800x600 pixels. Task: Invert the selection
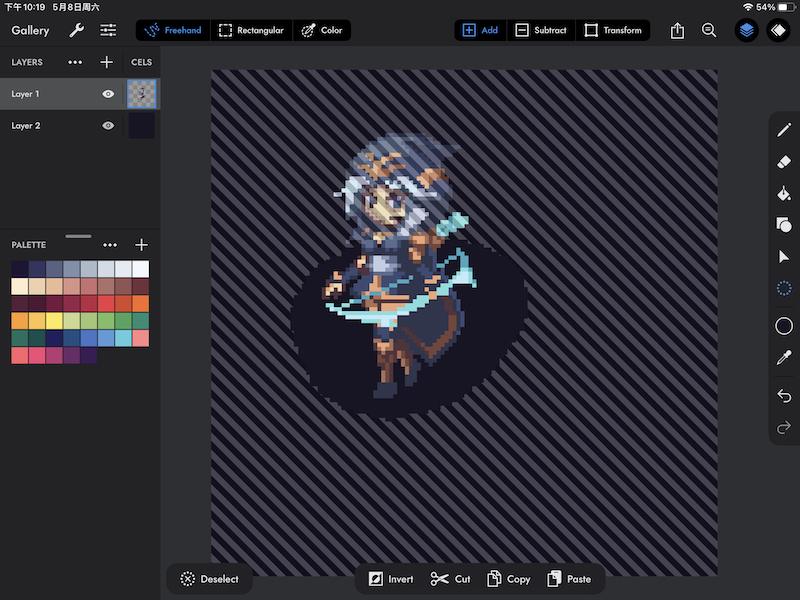390,578
